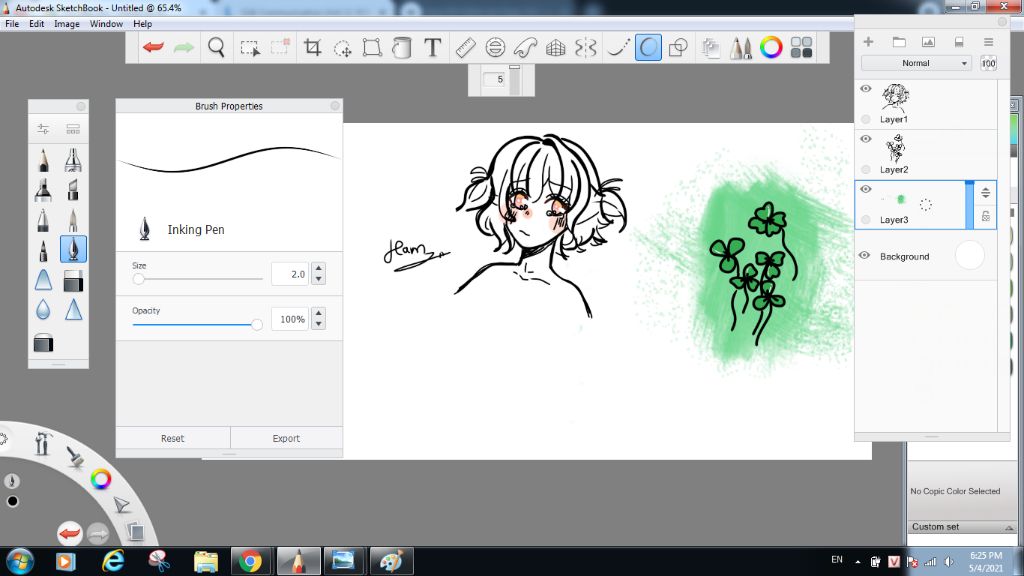Open the layer panel hamburger menu
The image size is (1024, 576).
989,42
